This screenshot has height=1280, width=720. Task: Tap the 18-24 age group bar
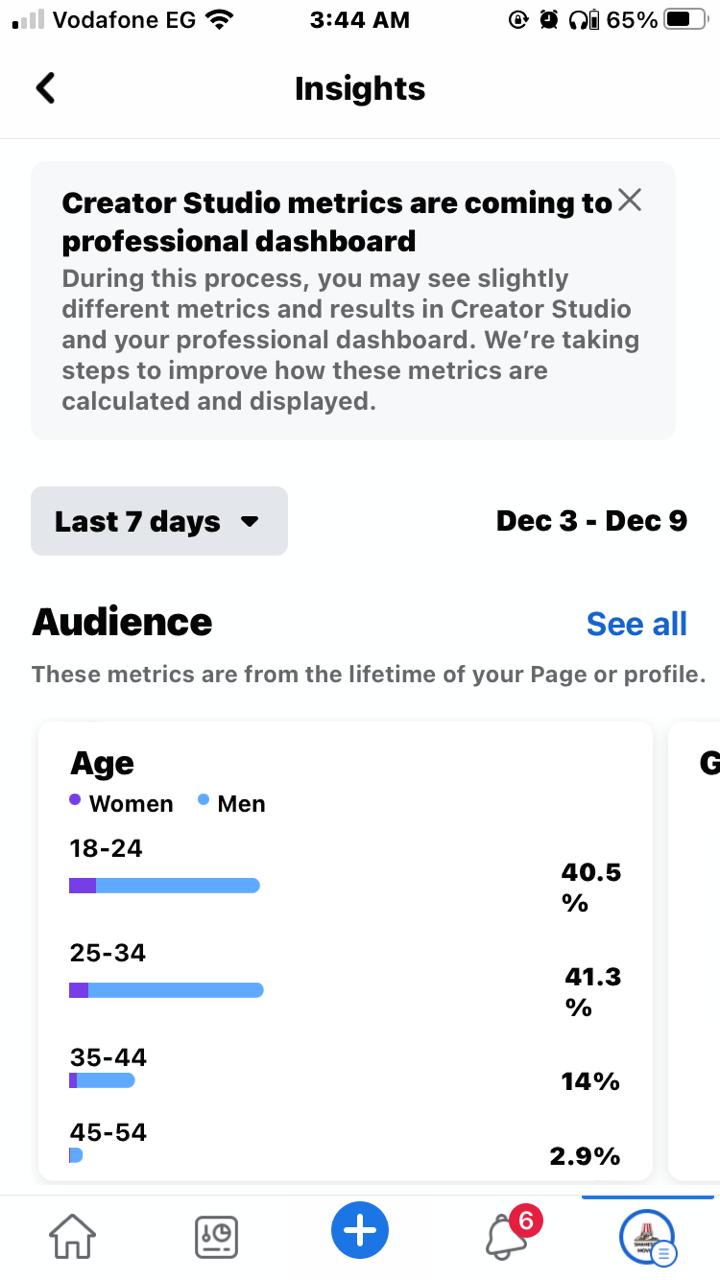coord(164,885)
